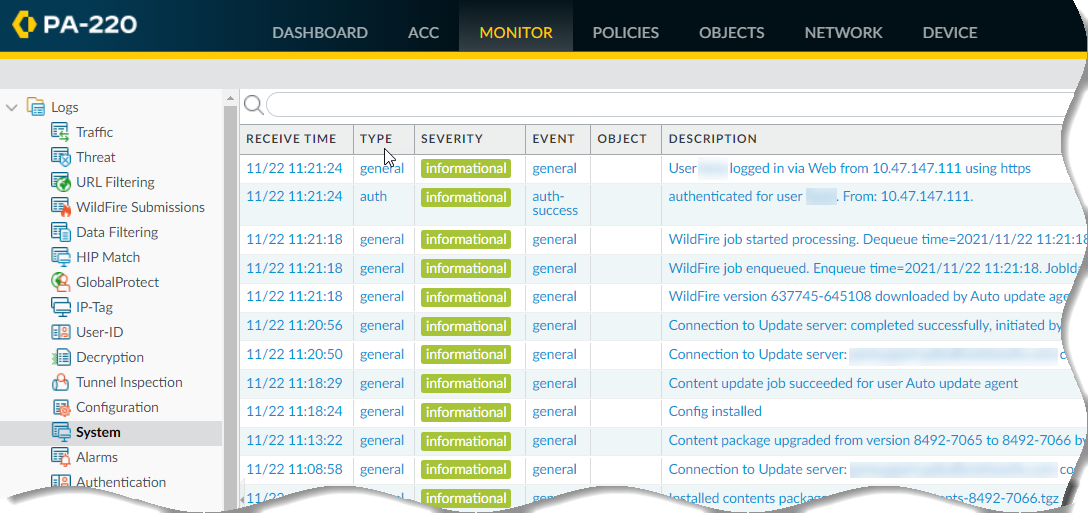Switch to the Objects tab
The height and width of the screenshot is (513, 1088).
pyautogui.click(x=731, y=33)
